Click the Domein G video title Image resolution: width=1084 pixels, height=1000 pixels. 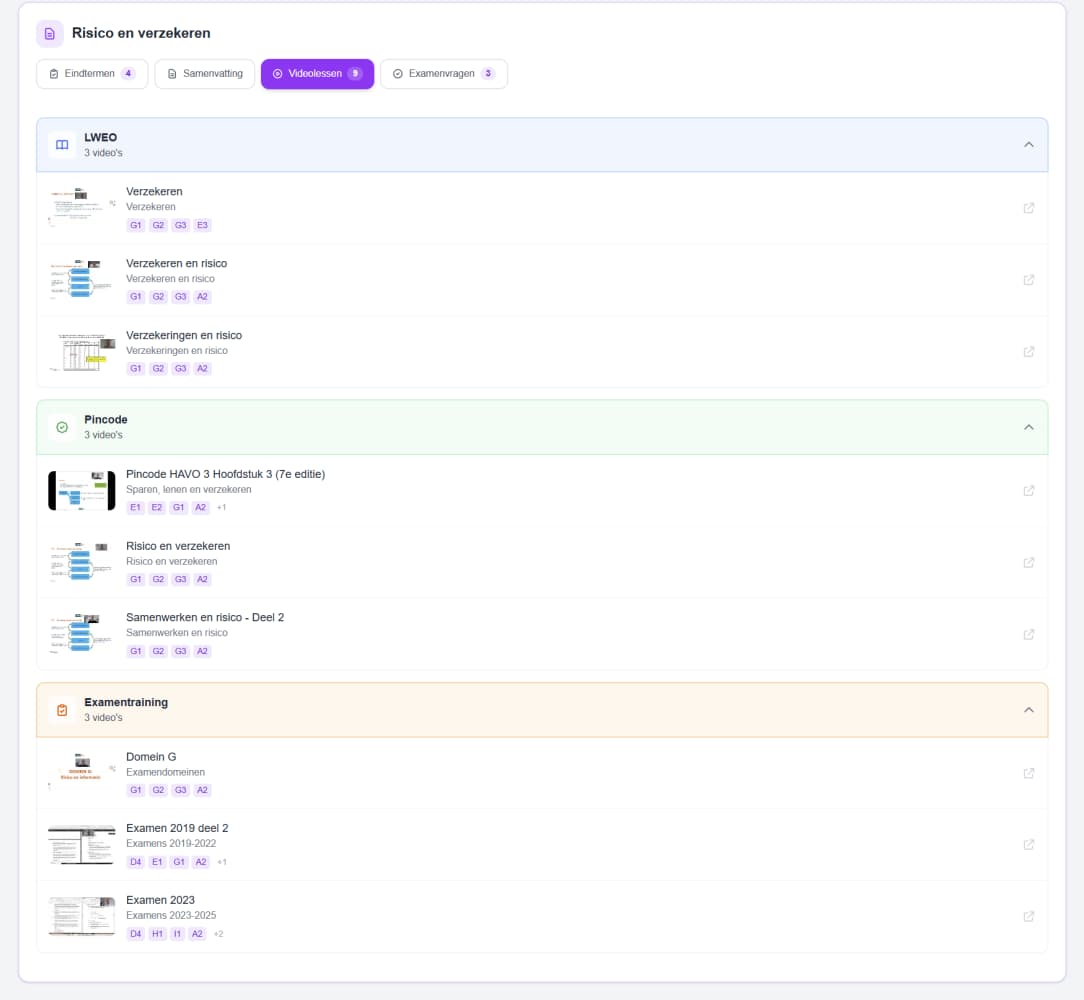[151, 757]
